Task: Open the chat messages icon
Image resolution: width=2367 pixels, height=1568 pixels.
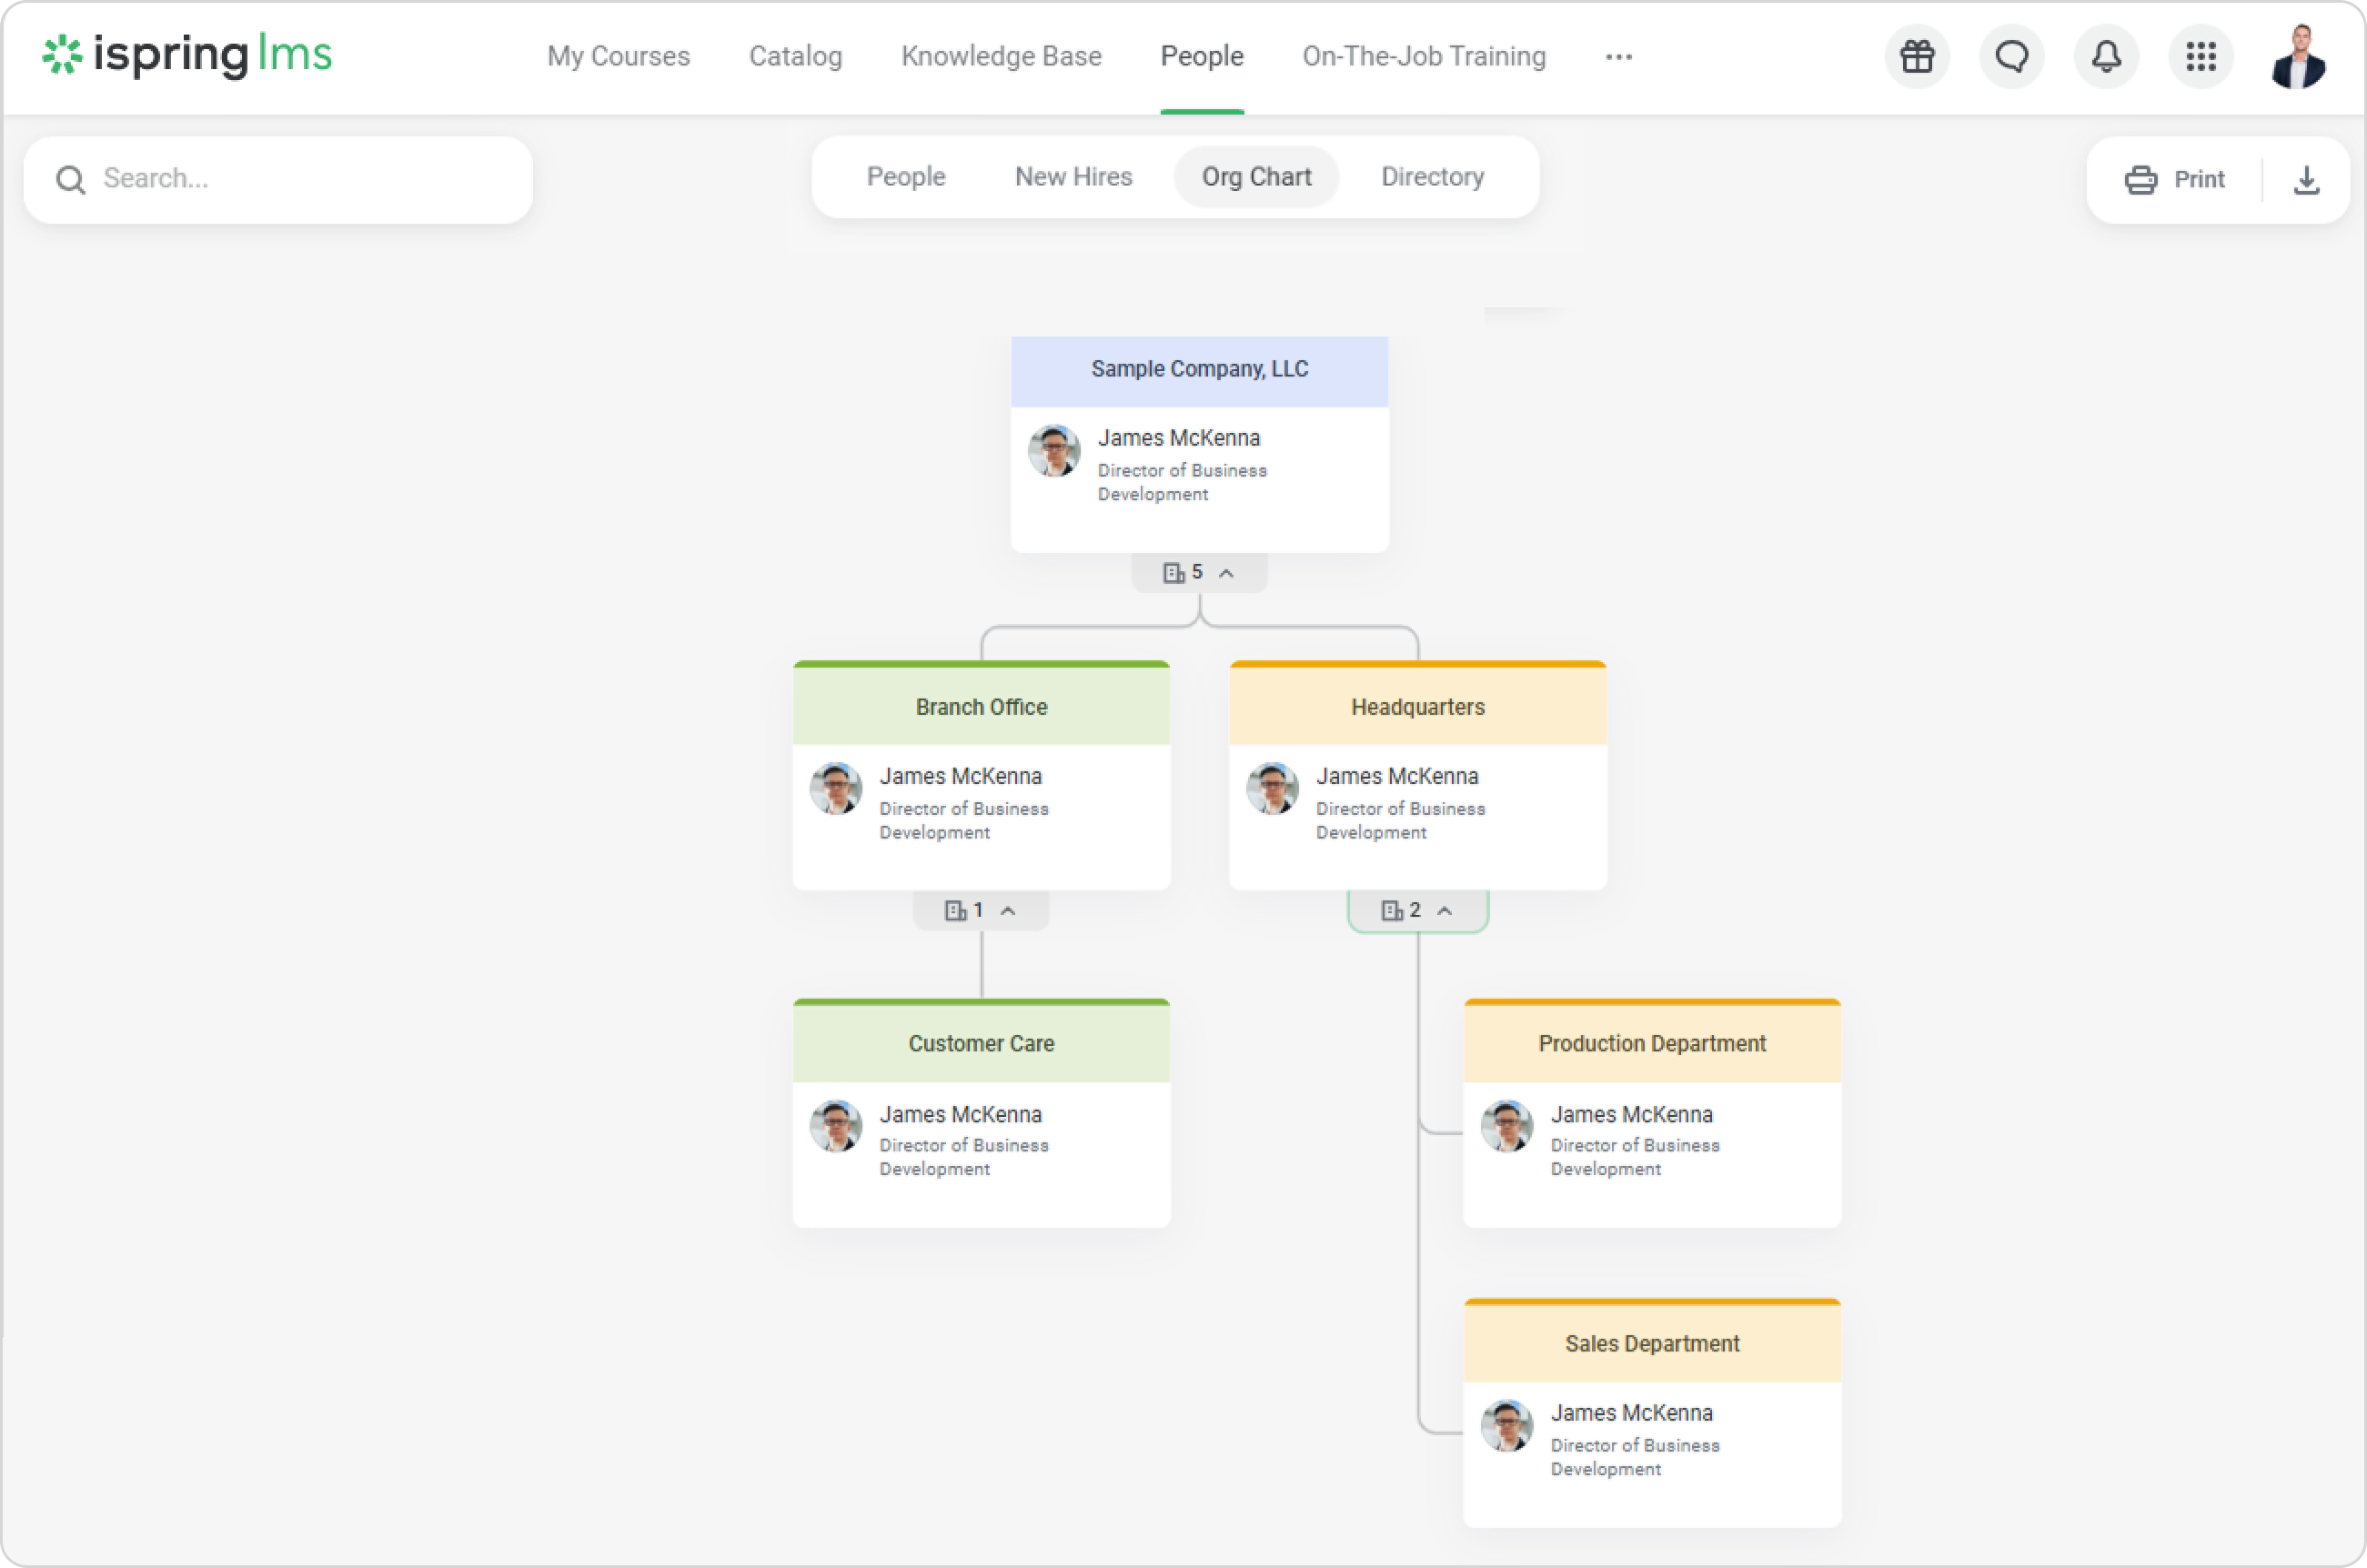Action: (2011, 57)
